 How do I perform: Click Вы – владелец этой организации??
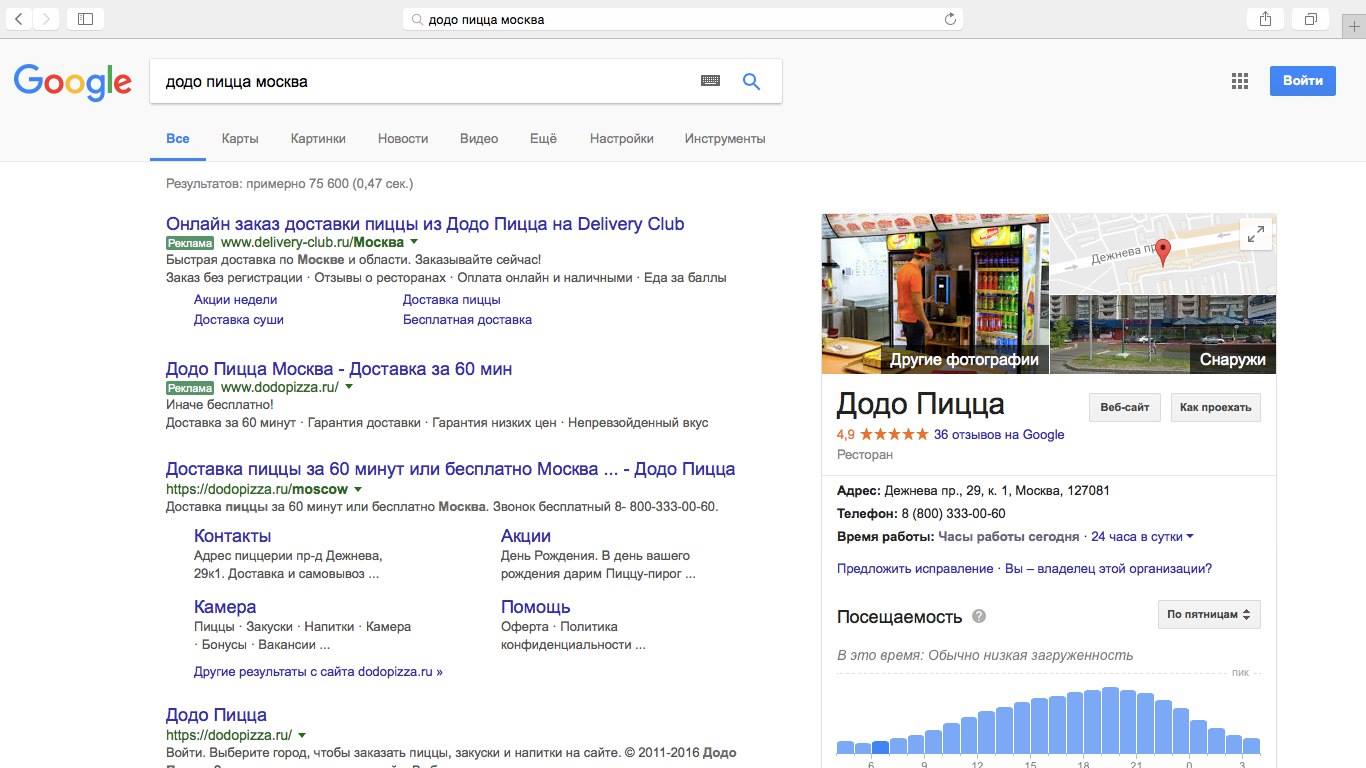(1108, 569)
